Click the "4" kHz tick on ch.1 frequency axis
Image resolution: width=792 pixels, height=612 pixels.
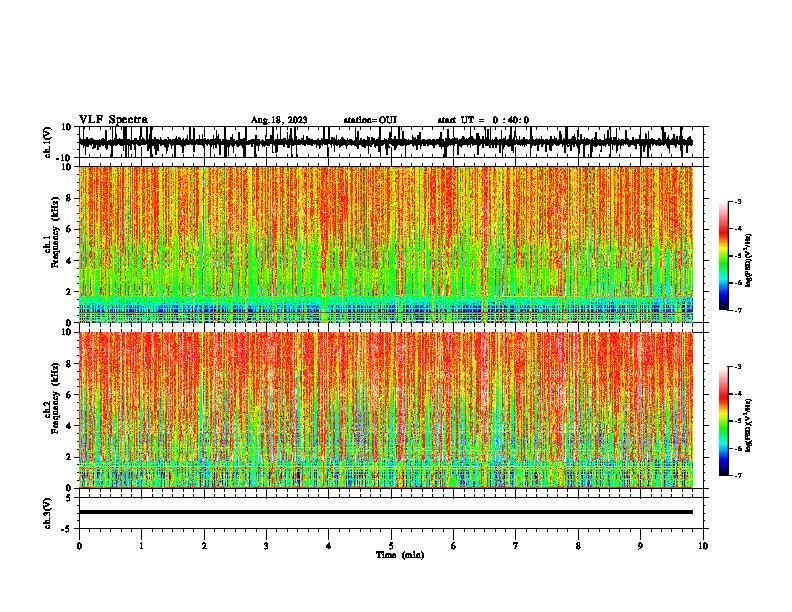(70, 261)
